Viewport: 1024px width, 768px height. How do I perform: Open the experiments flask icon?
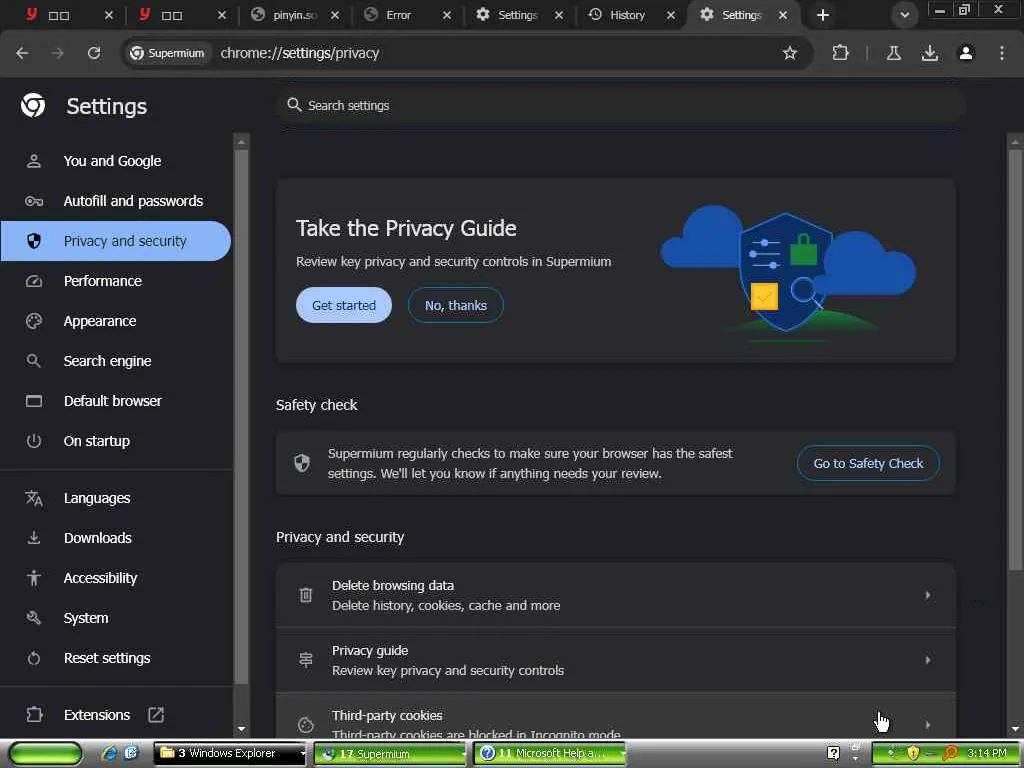pyautogui.click(x=893, y=53)
